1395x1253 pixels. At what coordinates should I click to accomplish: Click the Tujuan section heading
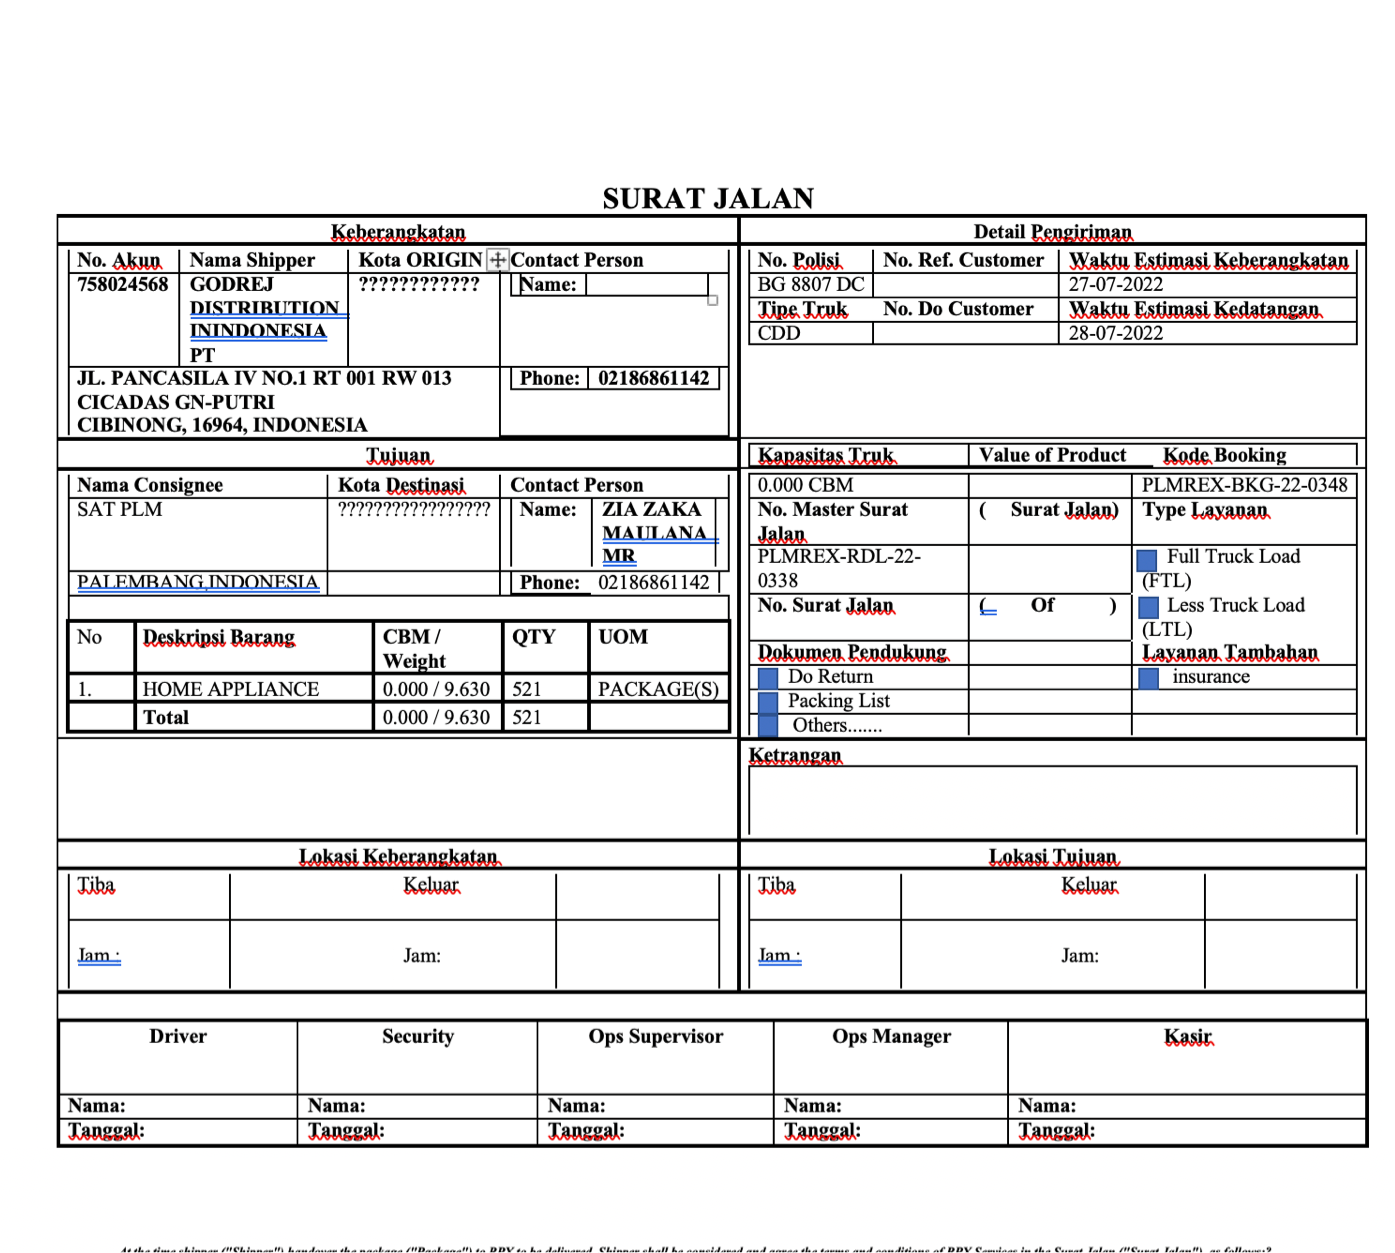(398, 456)
